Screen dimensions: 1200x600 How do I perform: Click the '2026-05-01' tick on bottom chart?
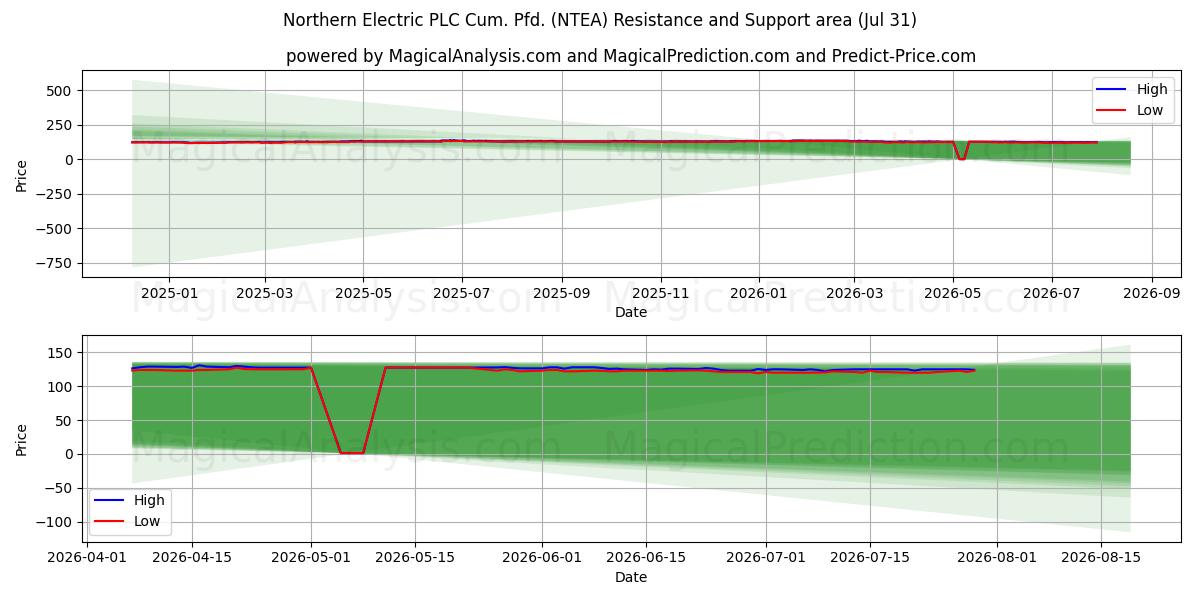[311, 557]
